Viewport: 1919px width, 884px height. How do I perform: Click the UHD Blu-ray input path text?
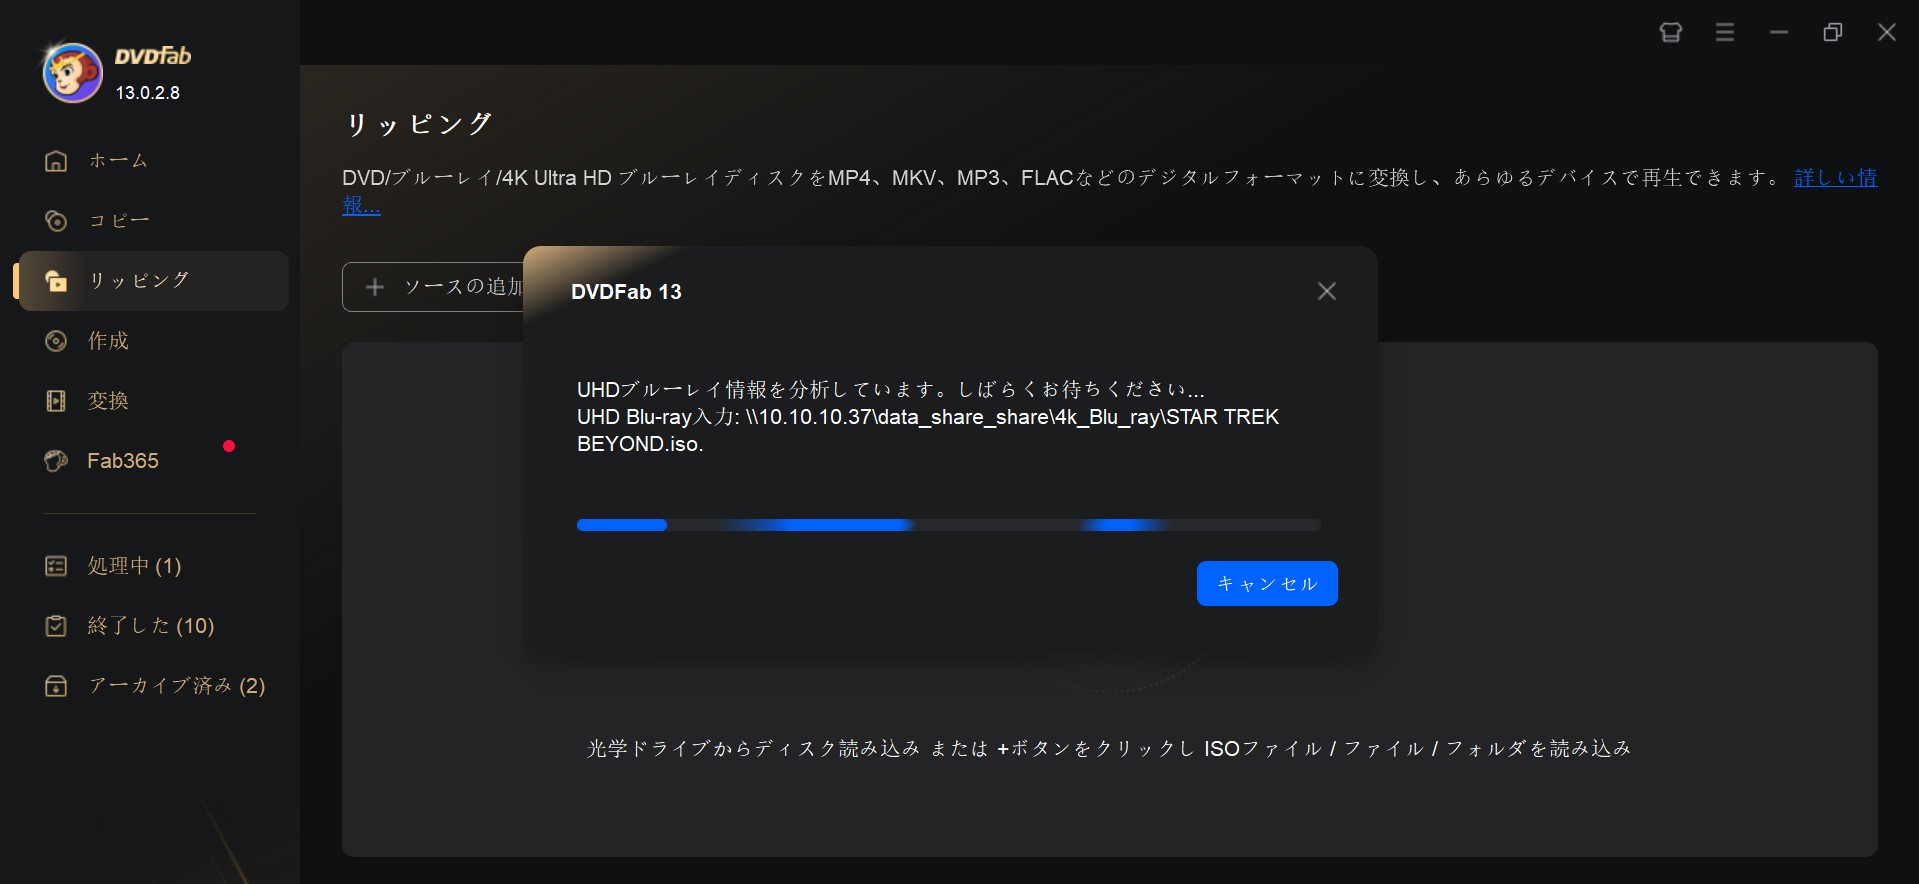(x=928, y=430)
